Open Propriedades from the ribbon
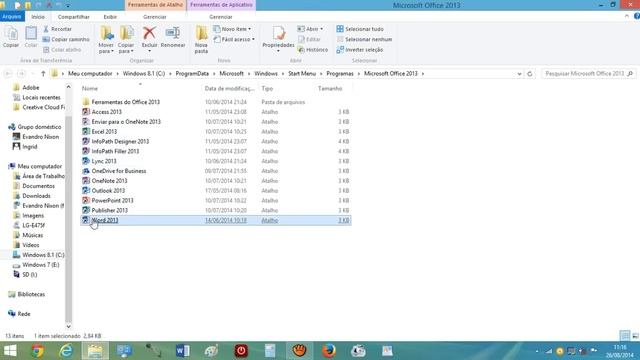This screenshot has width=640, height=360. [278, 39]
